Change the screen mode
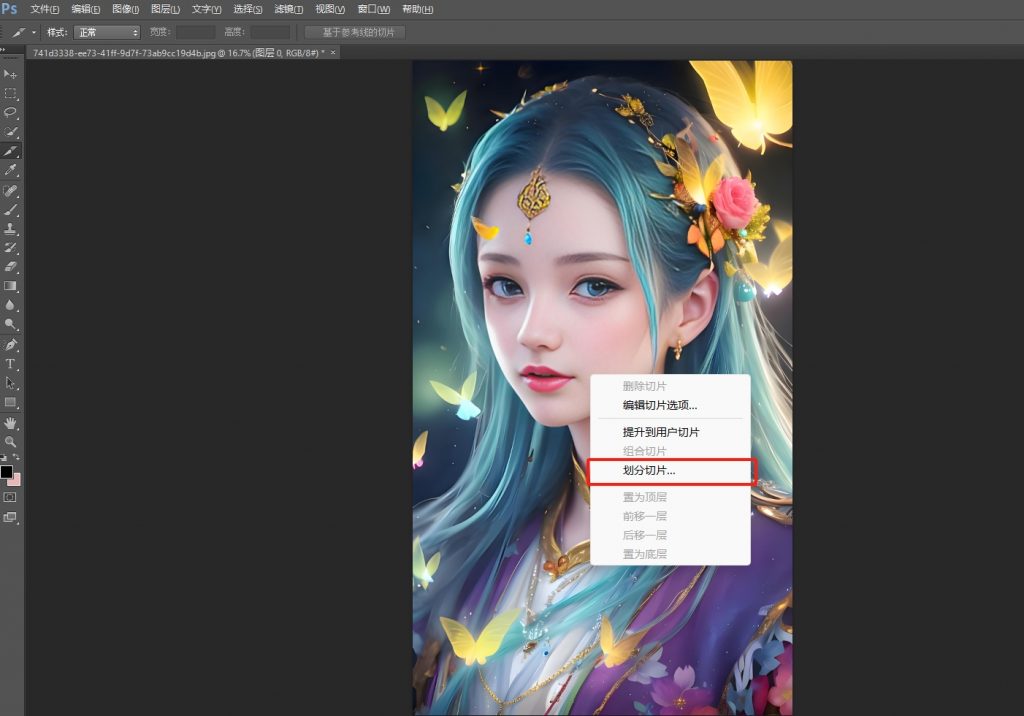This screenshot has width=1024, height=716. click(x=10, y=517)
